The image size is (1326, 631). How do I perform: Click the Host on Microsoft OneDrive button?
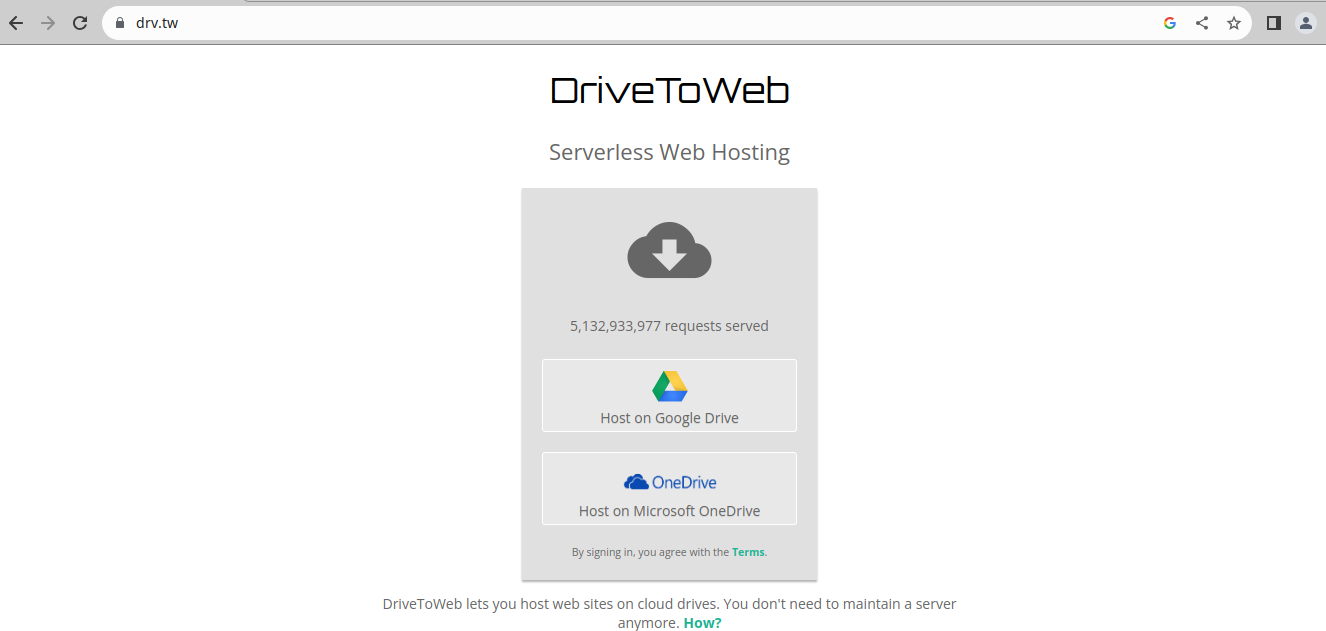[669, 488]
